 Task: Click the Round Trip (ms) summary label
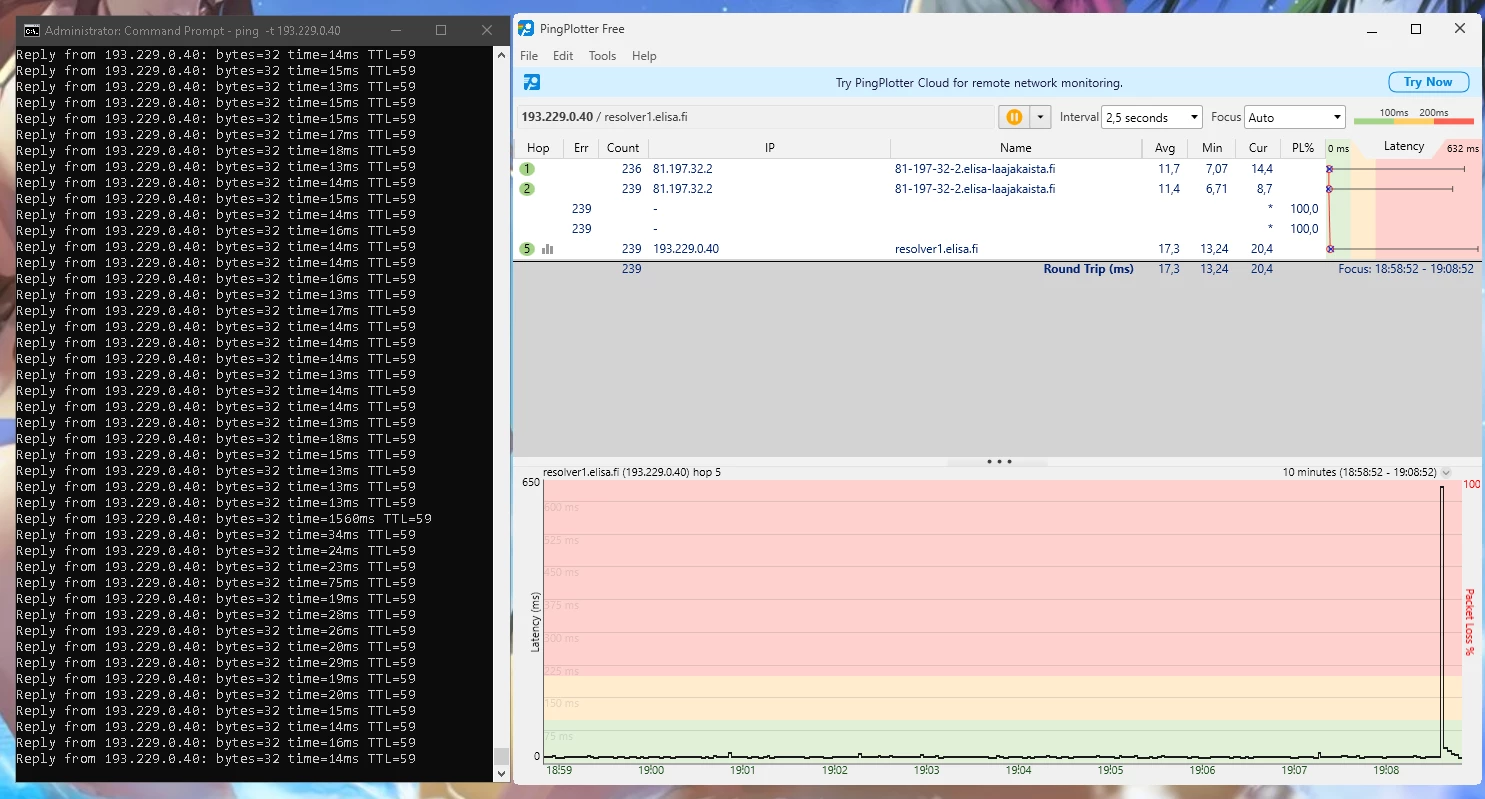[1089, 269]
